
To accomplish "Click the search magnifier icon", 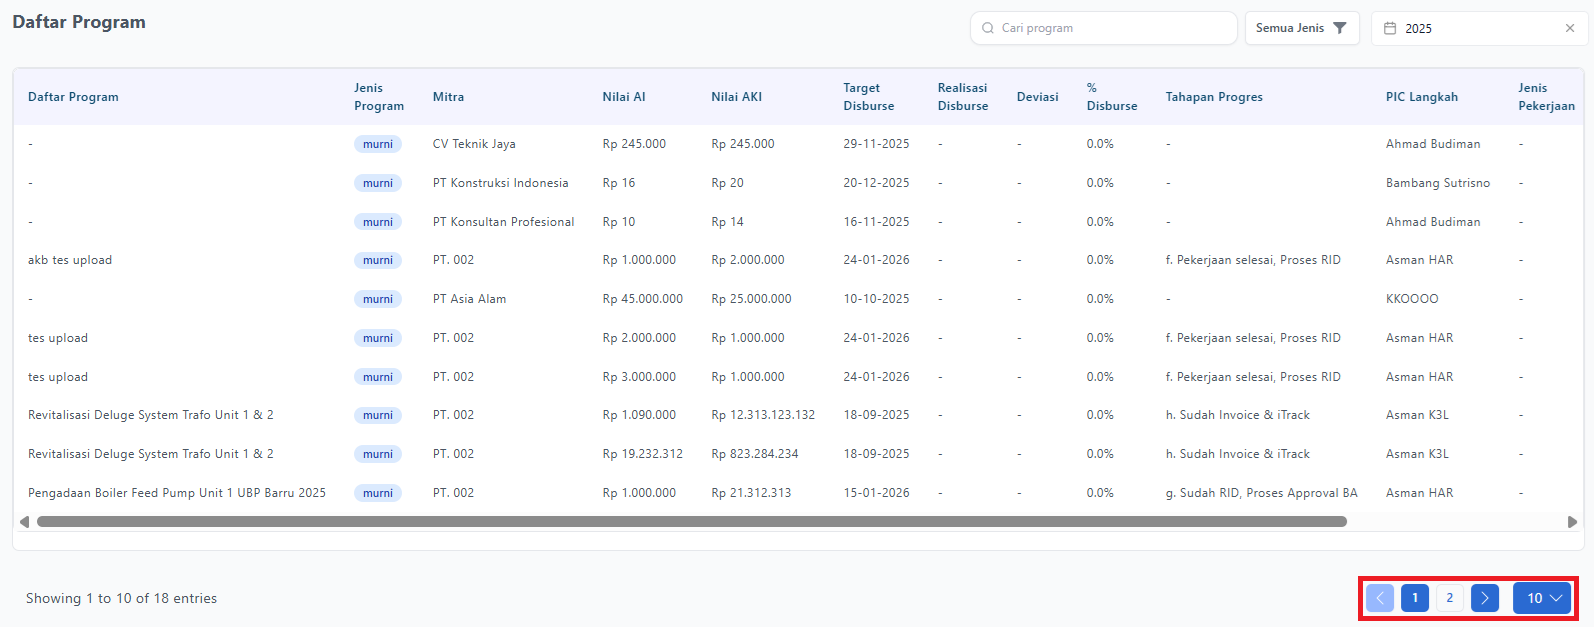I will tap(988, 28).
